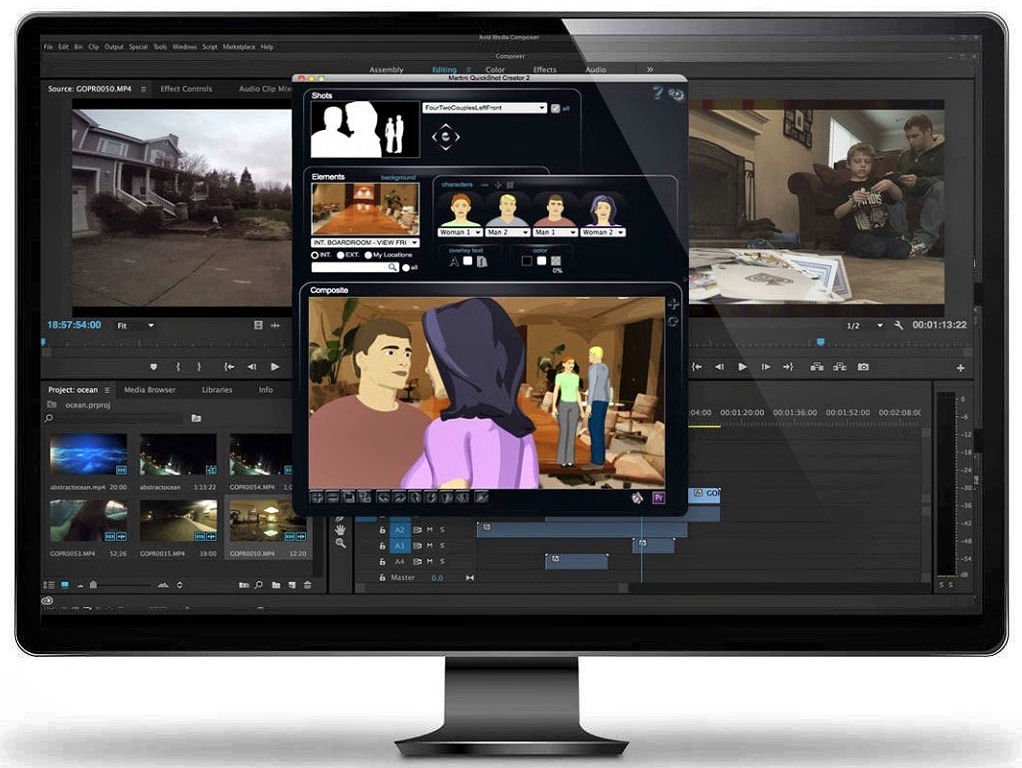Open the Man 1 character dropdown
The height and width of the screenshot is (768, 1022).
(x=555, y=232)
